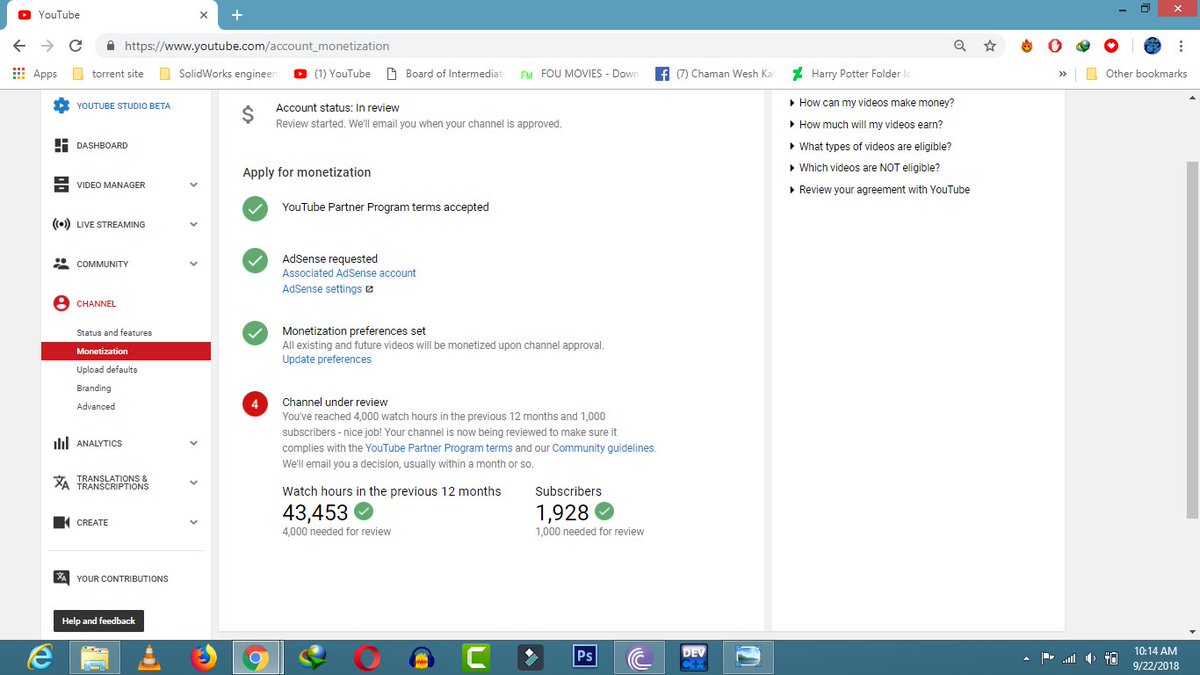
Task: Click the zoom magnifier icon in address bar
Action: (x=960, y=46)
